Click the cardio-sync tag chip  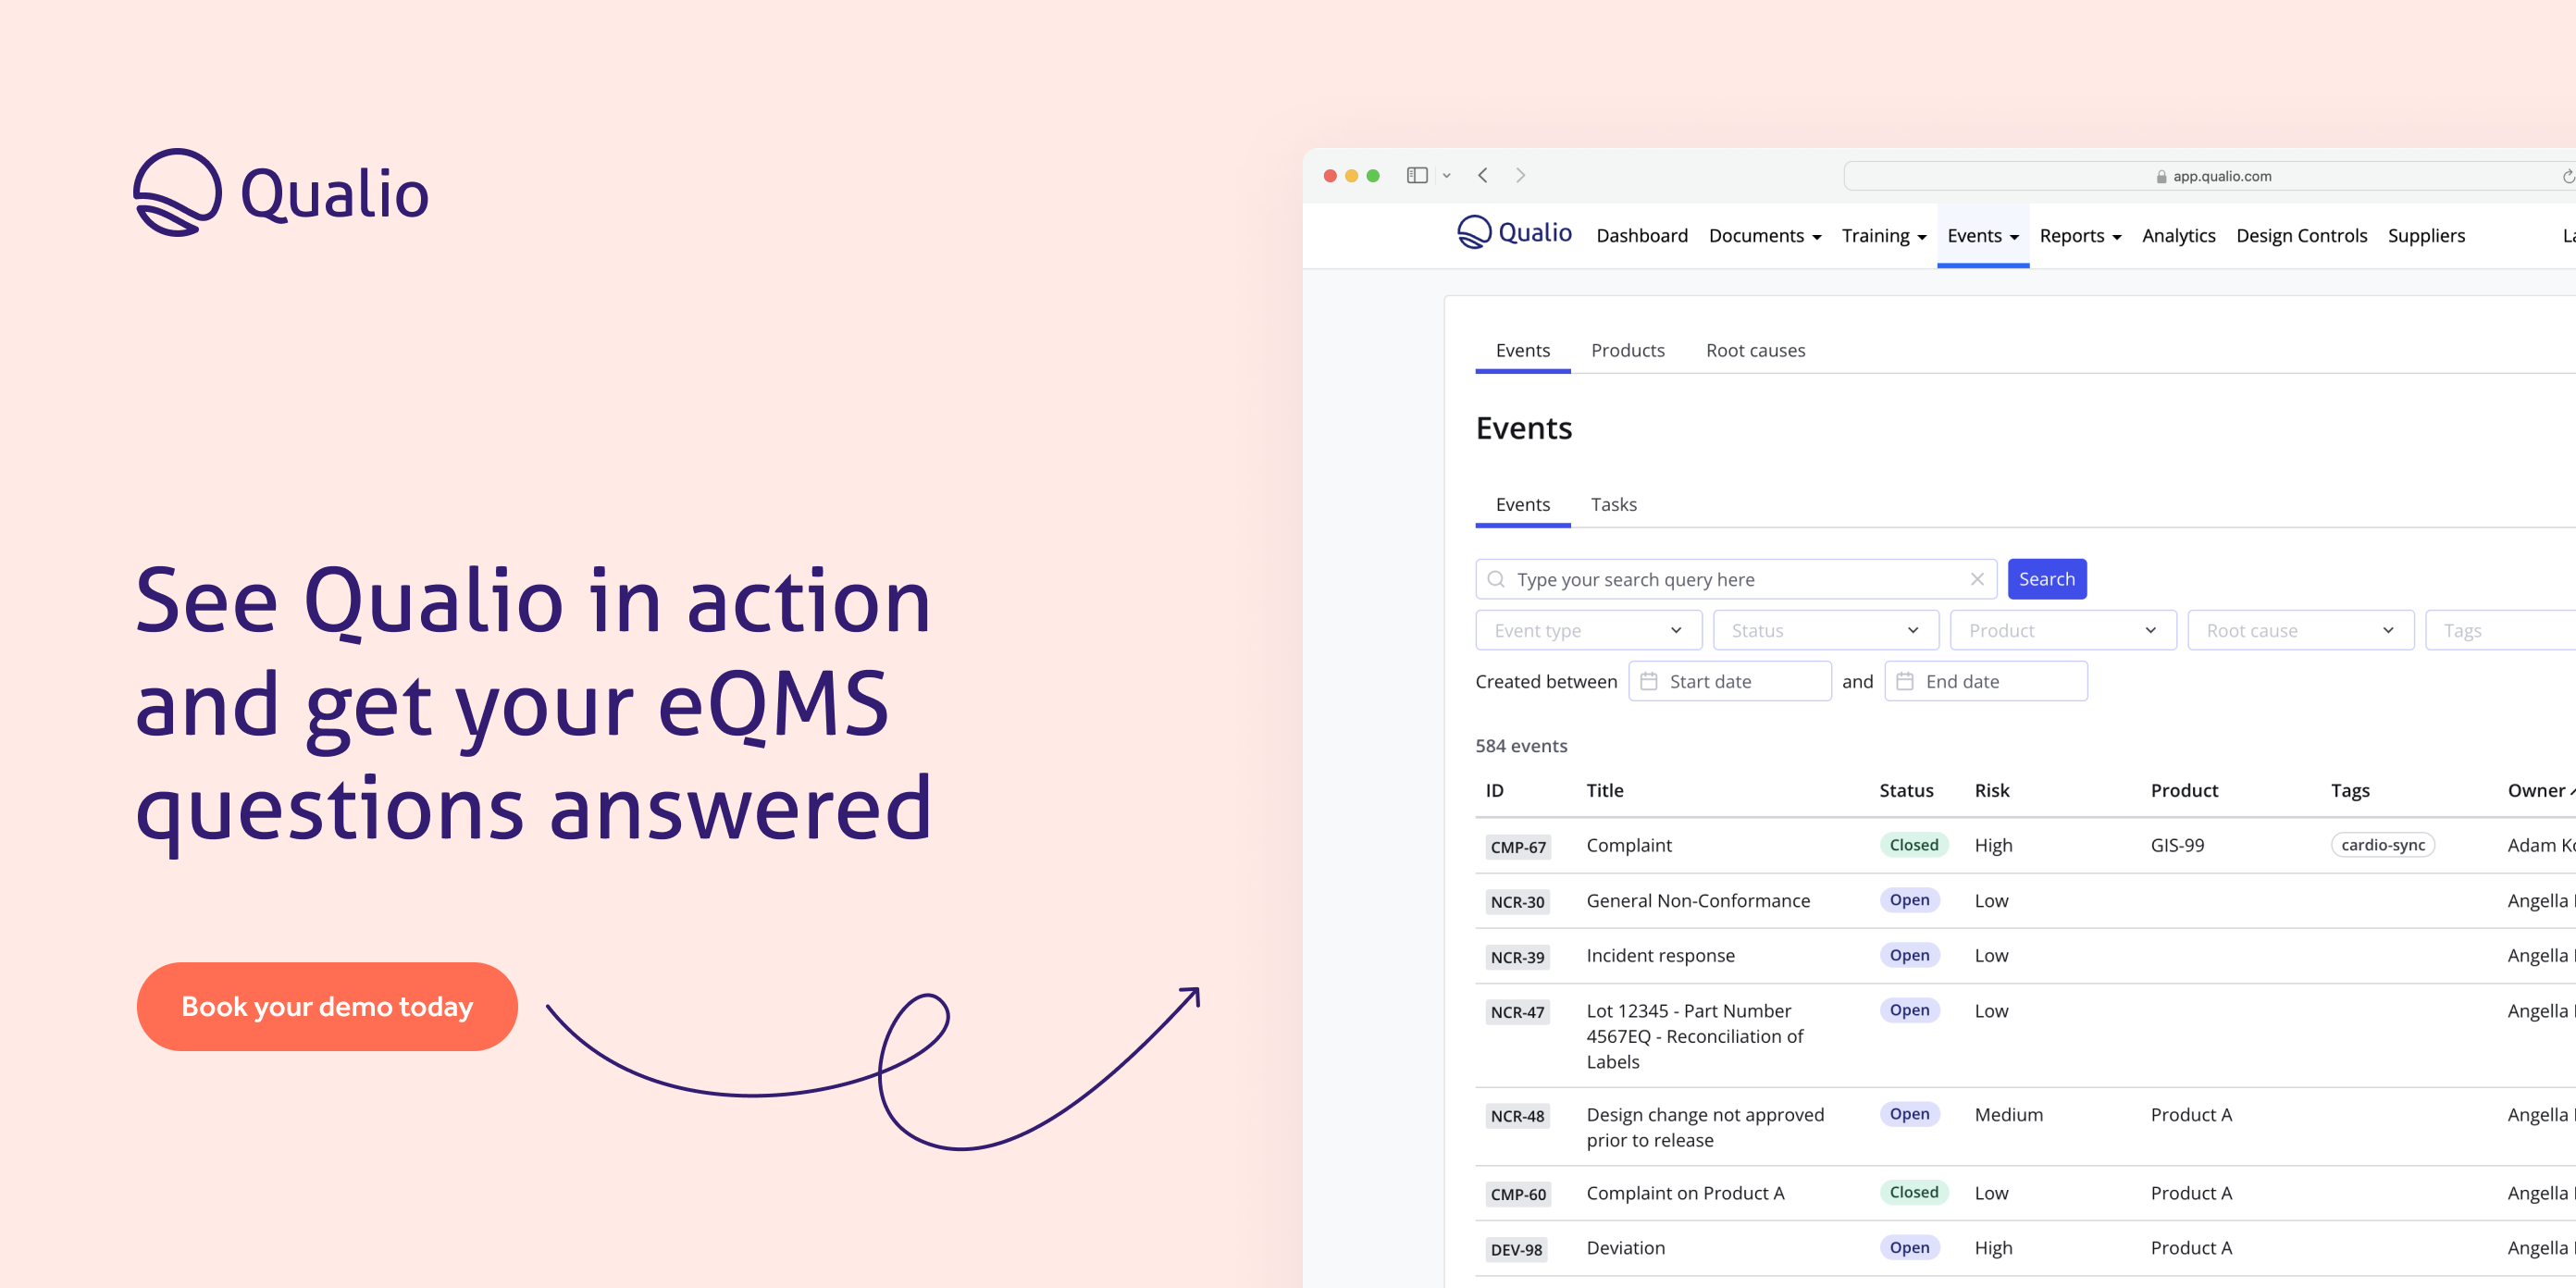[2382, 845]
